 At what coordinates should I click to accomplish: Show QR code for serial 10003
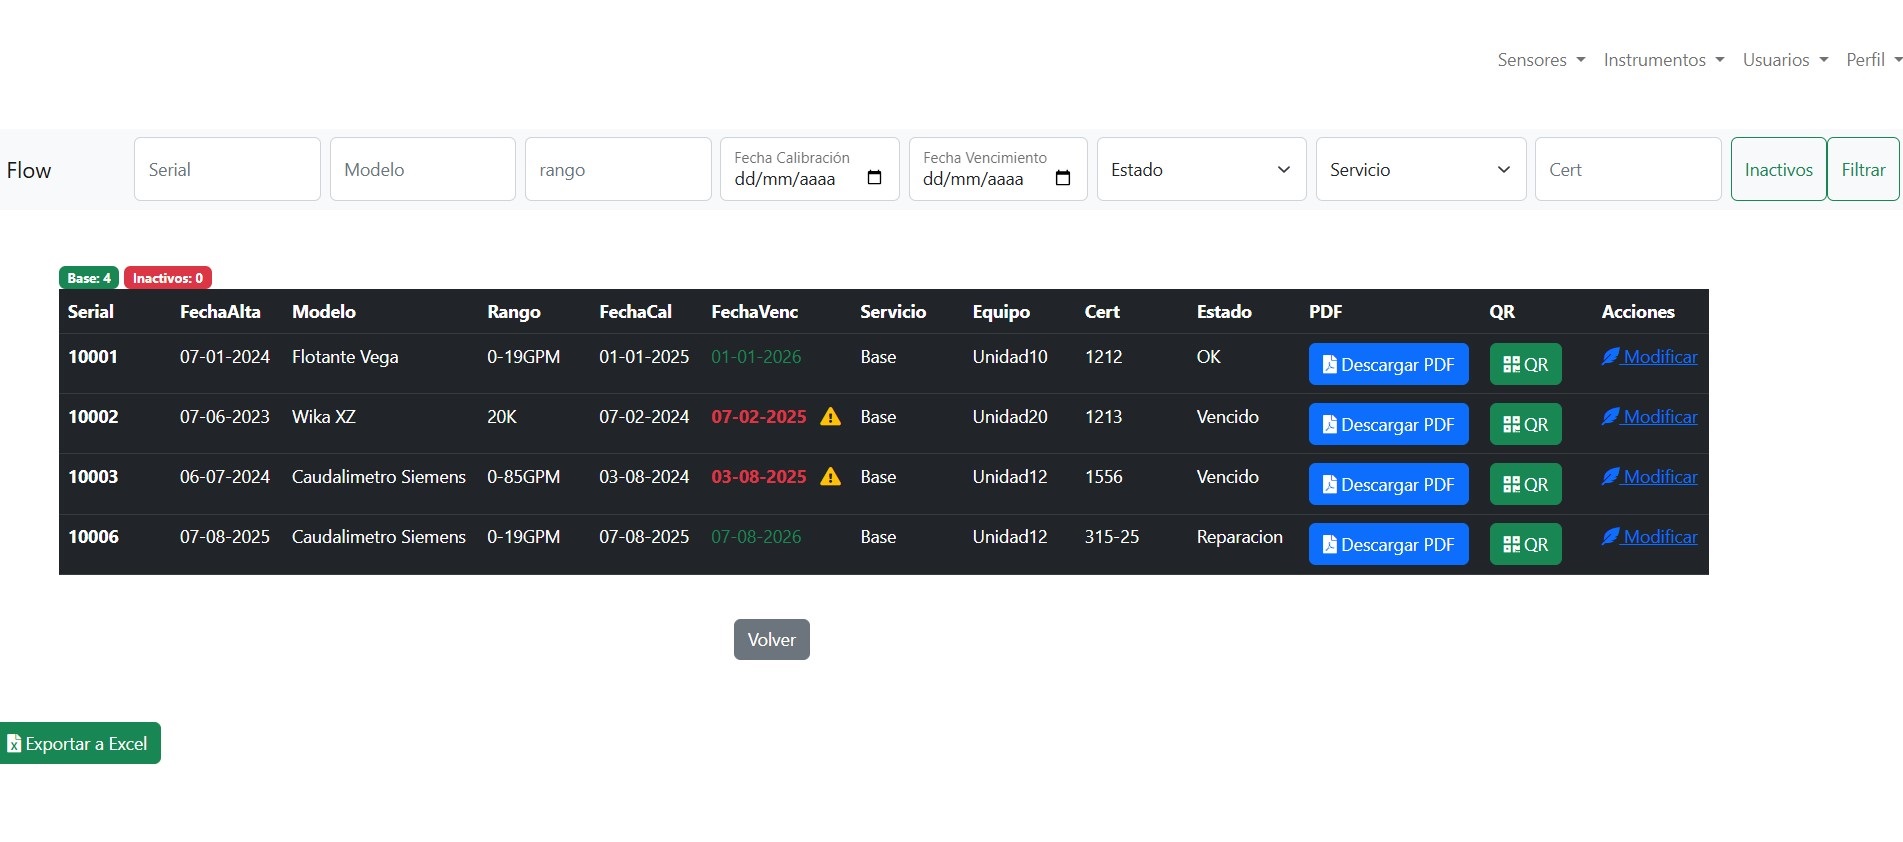coord(1525,484)
